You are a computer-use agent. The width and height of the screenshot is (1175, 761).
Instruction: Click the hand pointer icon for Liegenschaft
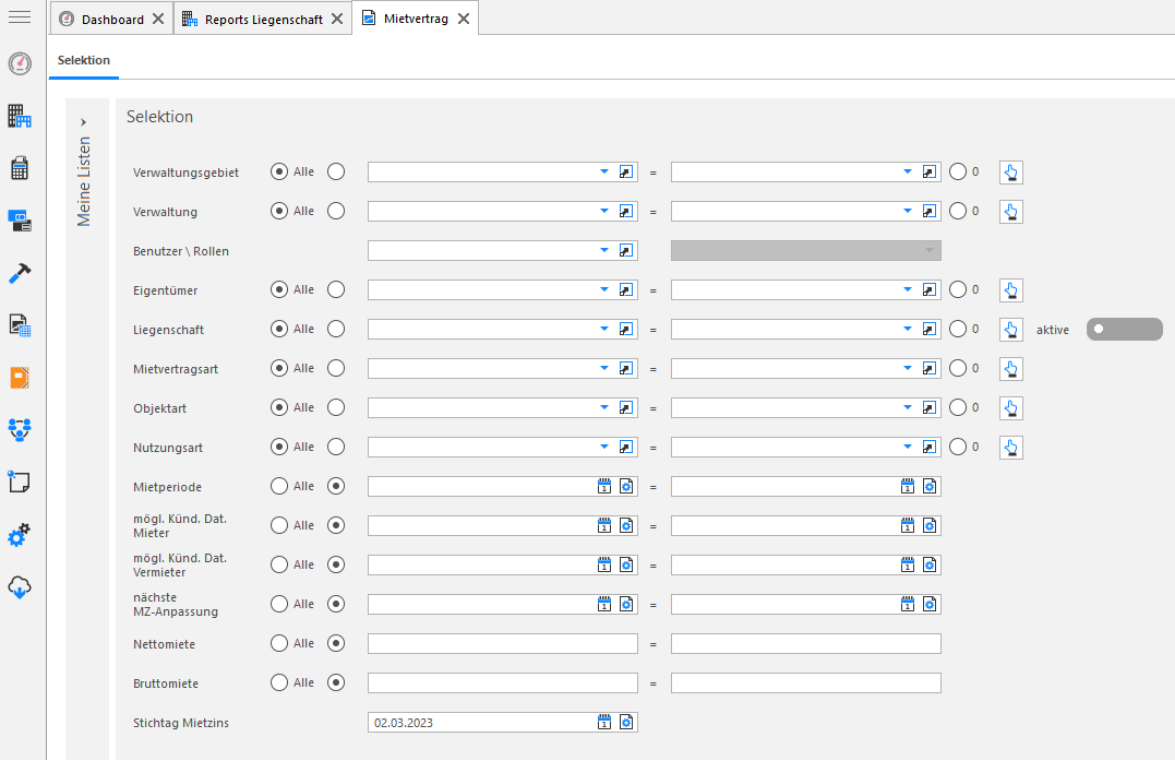[1011, 330]
